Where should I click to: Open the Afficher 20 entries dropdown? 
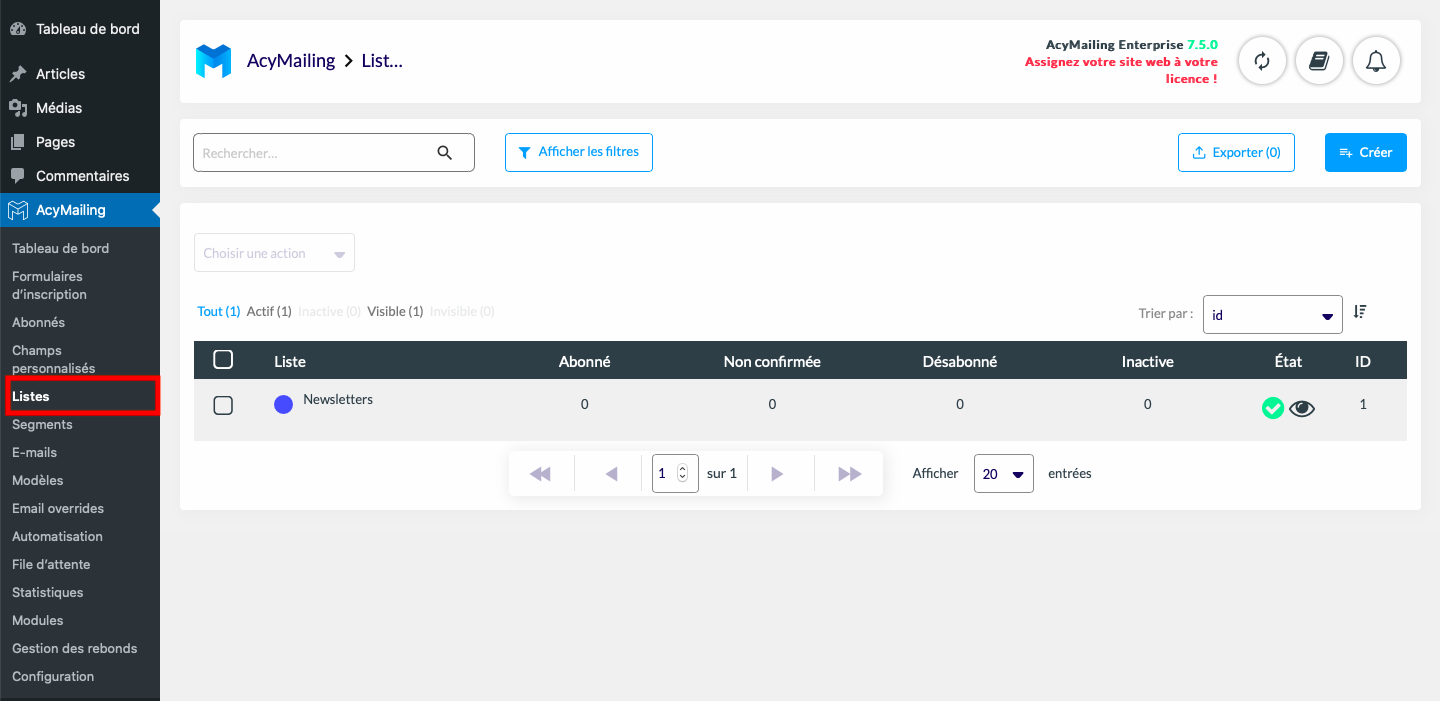[1003, 474]
